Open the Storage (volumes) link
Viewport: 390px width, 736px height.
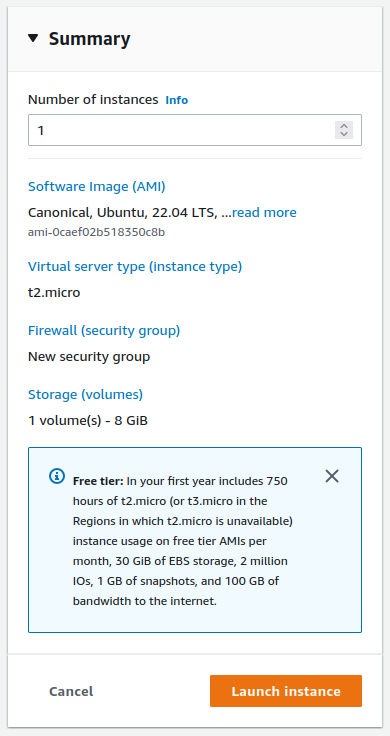85,394
